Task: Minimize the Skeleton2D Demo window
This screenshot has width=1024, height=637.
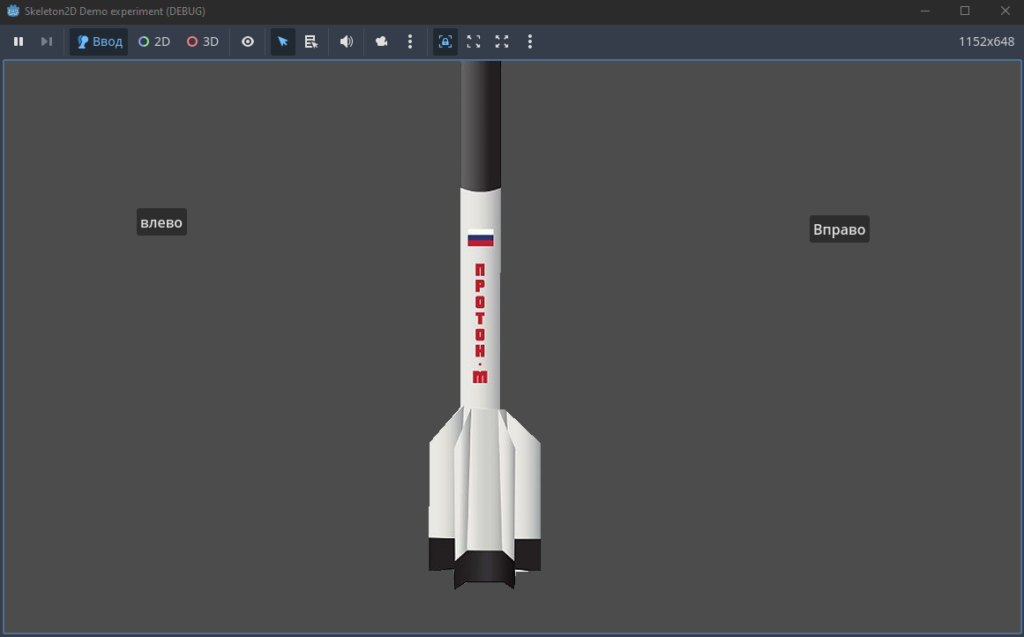Action: tap(925, 10)
